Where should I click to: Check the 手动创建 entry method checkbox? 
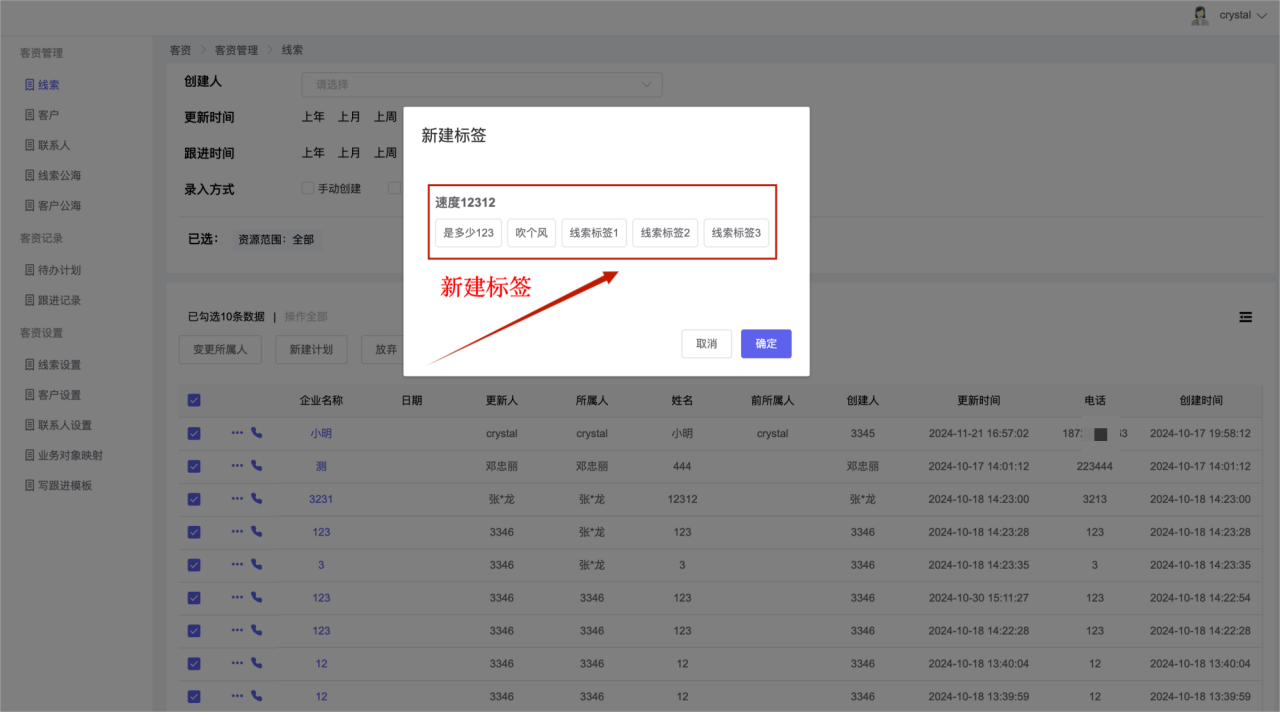pyautogui.click(x=308, y=188)
